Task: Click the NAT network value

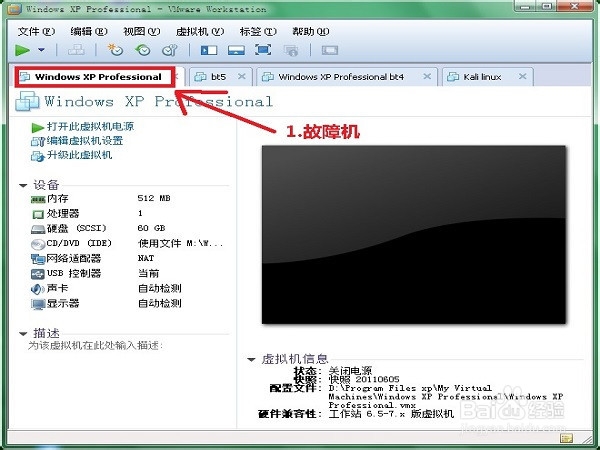Action: coord(146,258)
